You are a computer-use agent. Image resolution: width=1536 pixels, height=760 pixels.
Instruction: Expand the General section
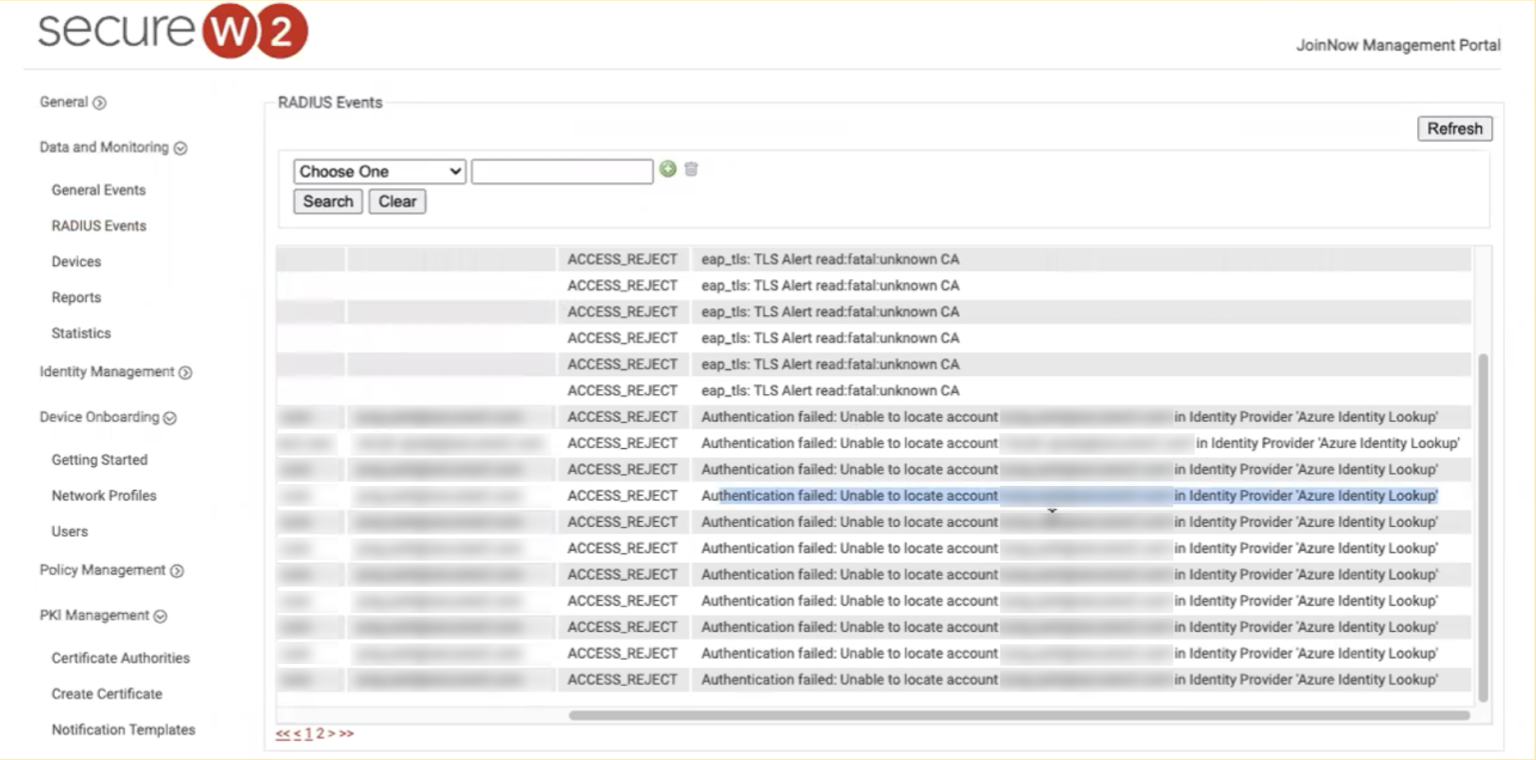[x=97, y=101]
